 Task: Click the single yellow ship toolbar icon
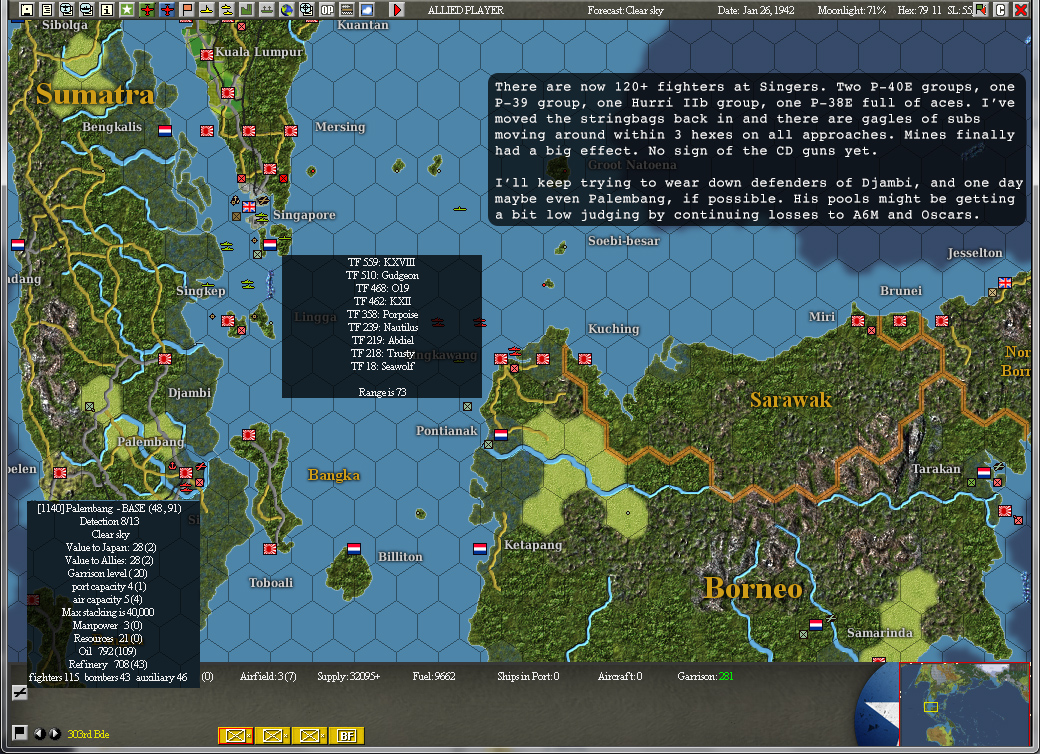click(x=206, y=9)
